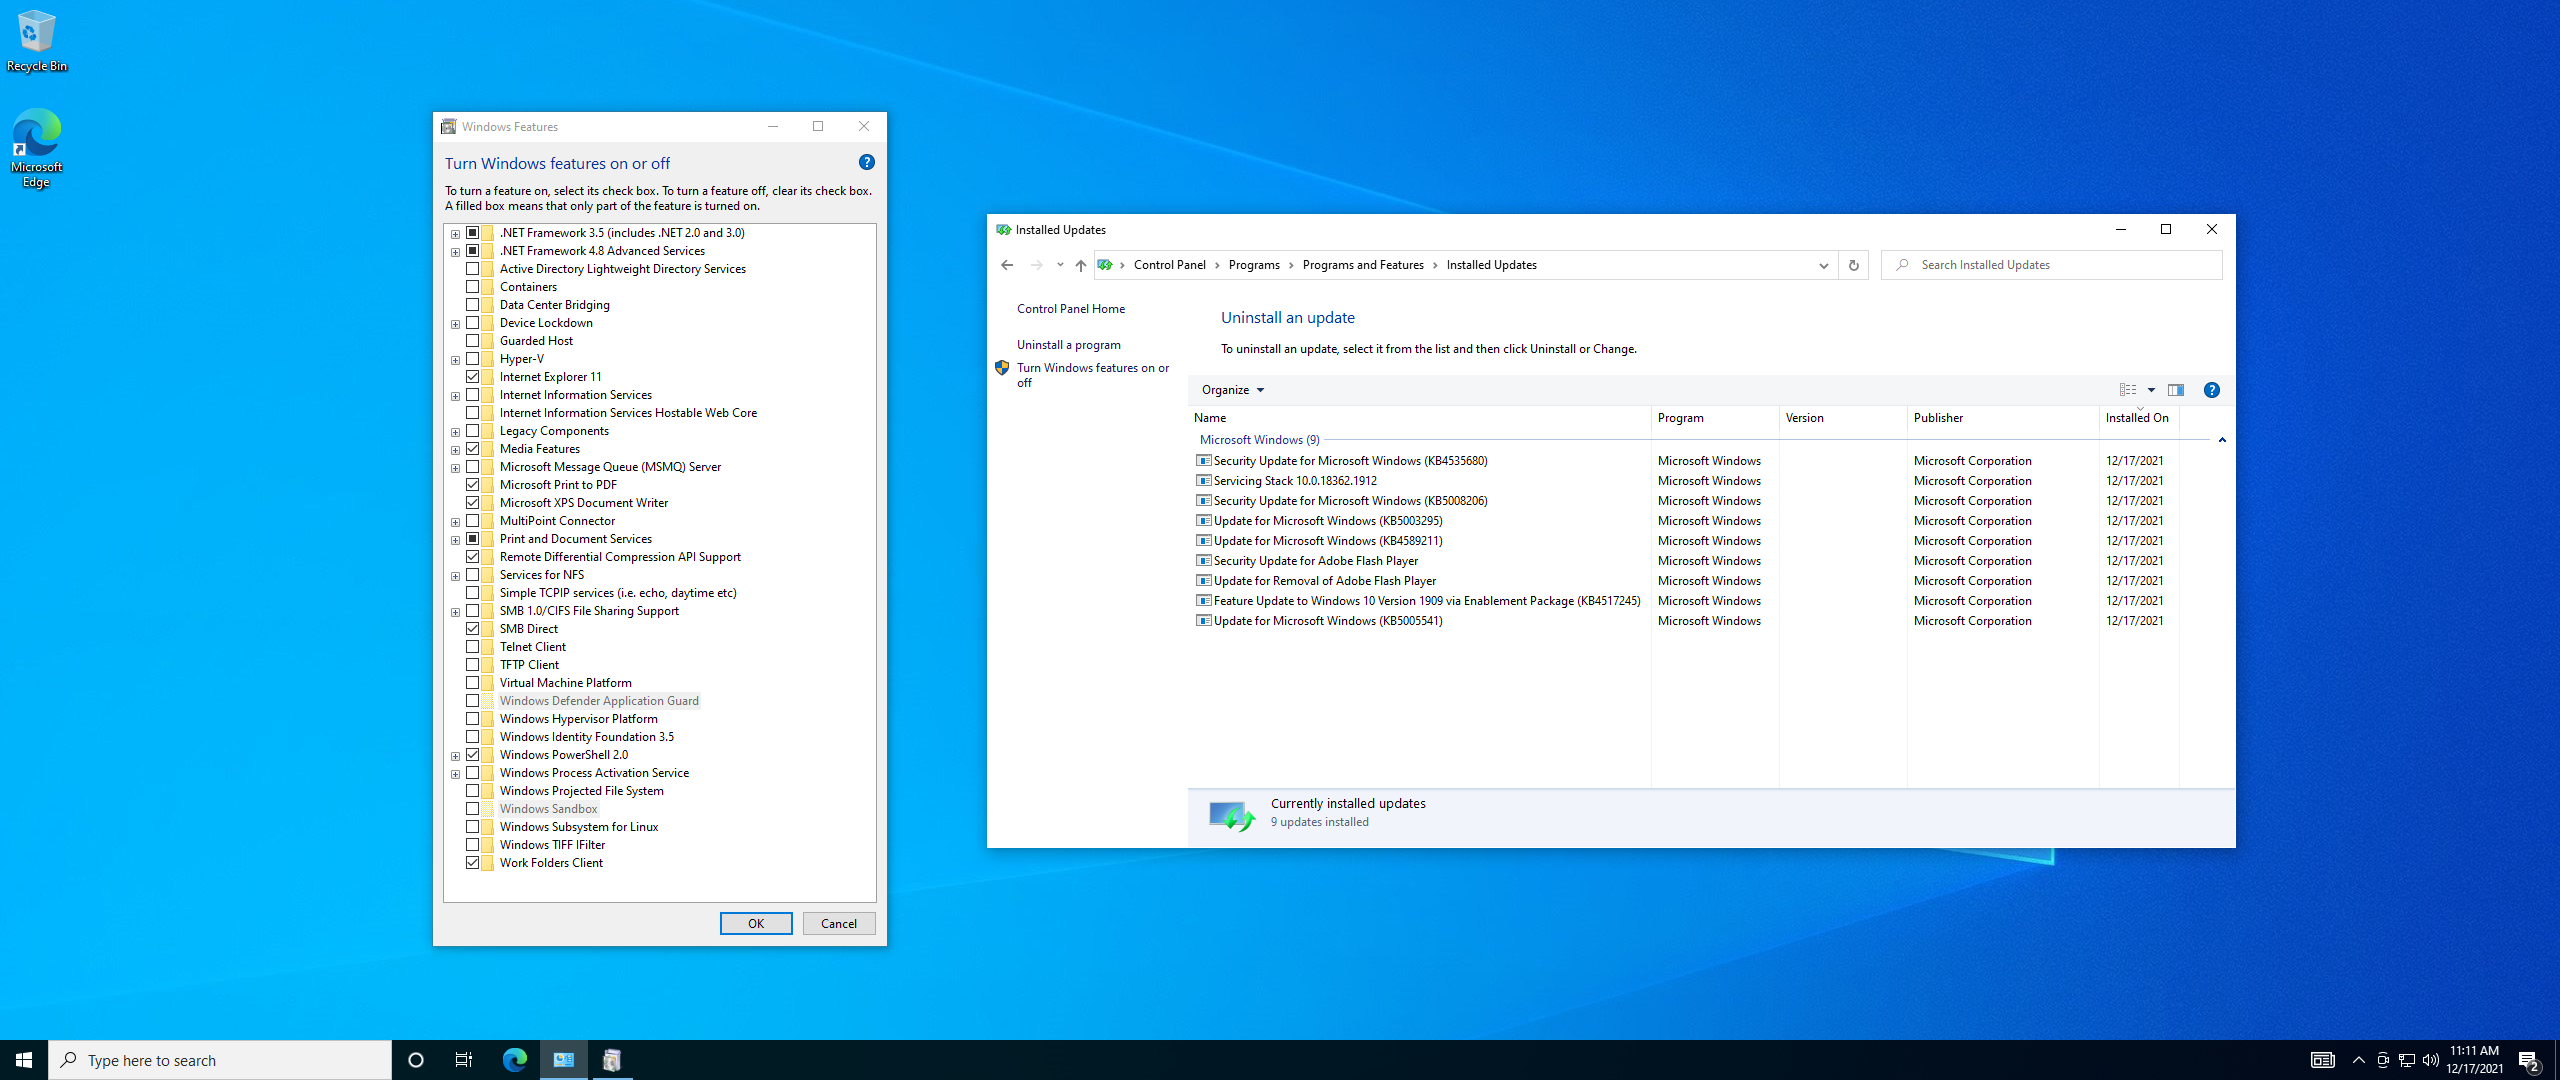Click the volume icon in system tray
Viewport: 2560px width, 1080px height.
click(2431, 1060)
